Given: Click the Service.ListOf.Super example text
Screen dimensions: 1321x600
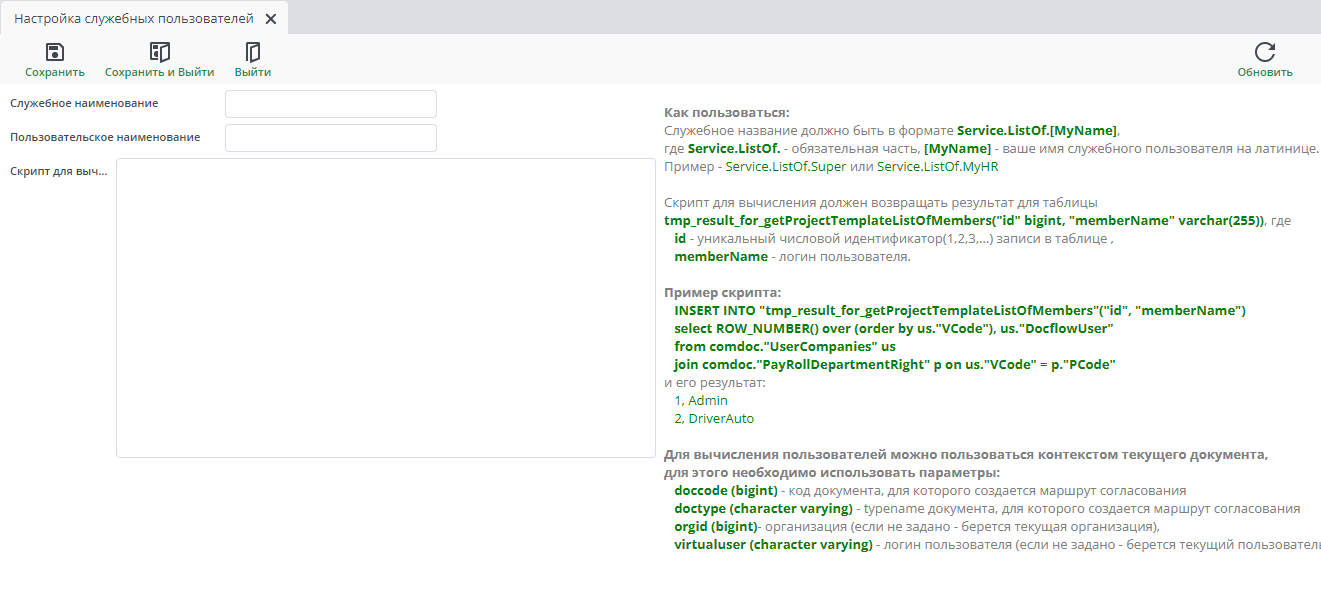Looking at the screenshot, I should click(x=786, y=167).
